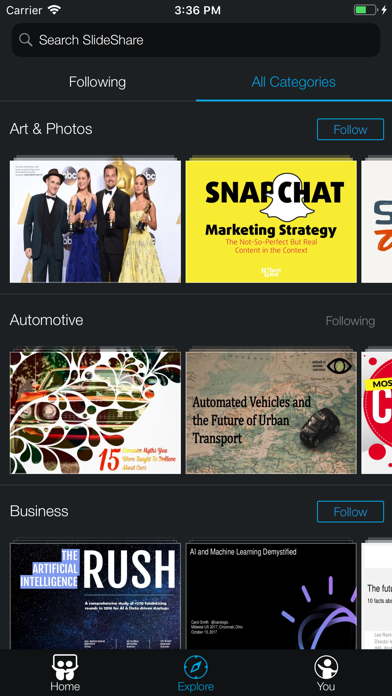This screenshot has height=696, width=392.
Task: Focus the Search SlideShare field
Action: [196, 40]
